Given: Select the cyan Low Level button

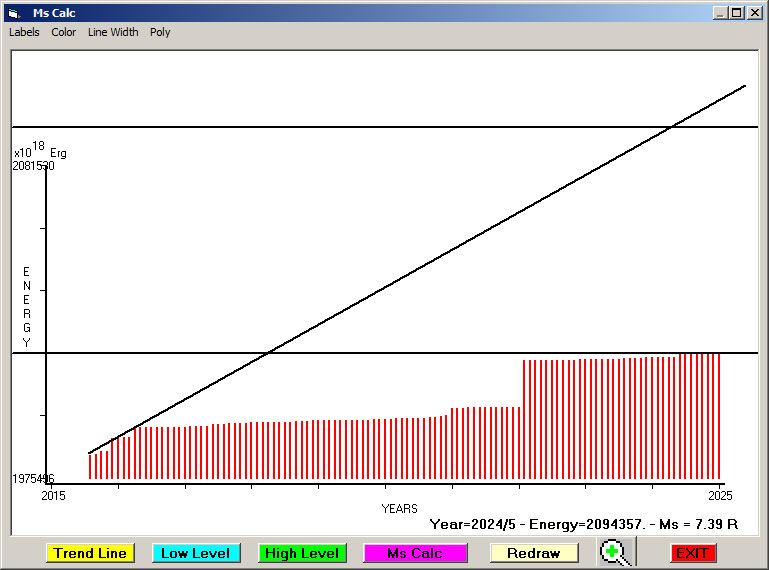Looking at the screenshot, I should 195,553.
